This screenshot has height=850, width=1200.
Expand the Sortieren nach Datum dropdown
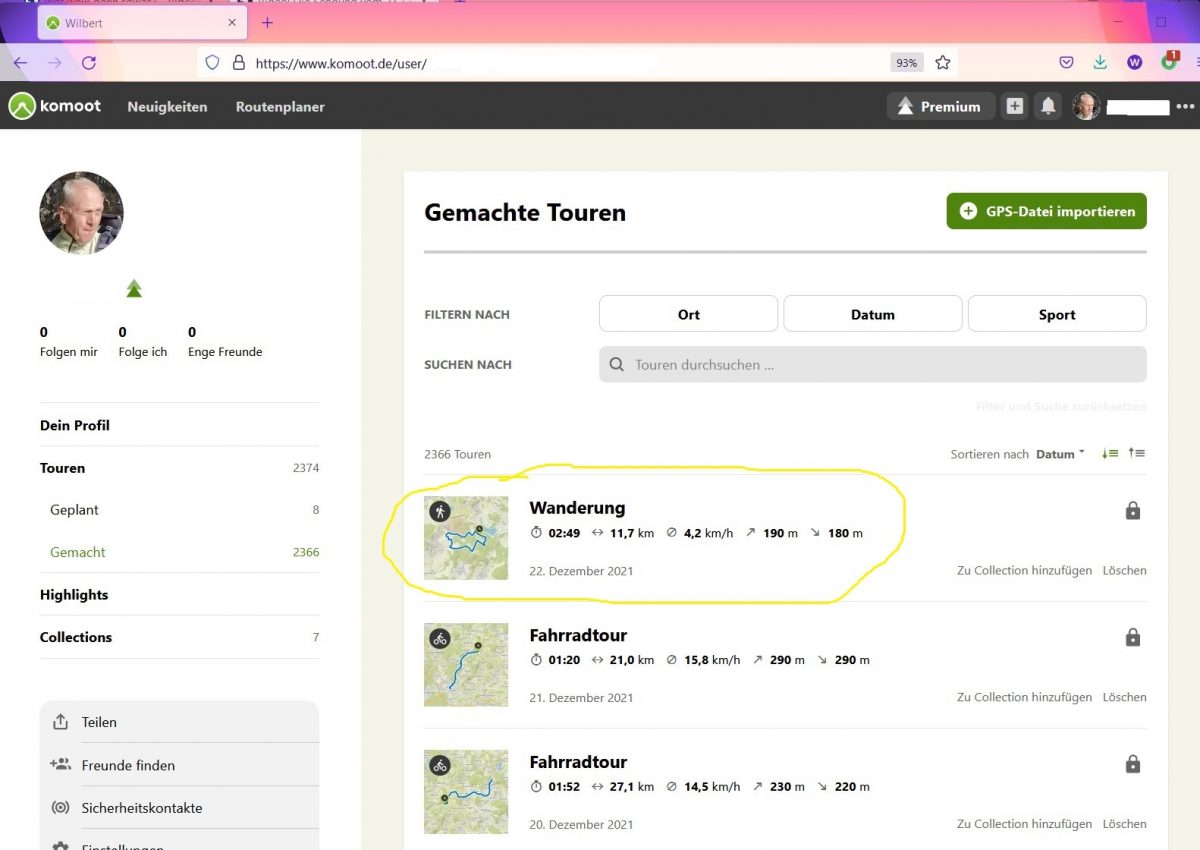(1060, 454)
